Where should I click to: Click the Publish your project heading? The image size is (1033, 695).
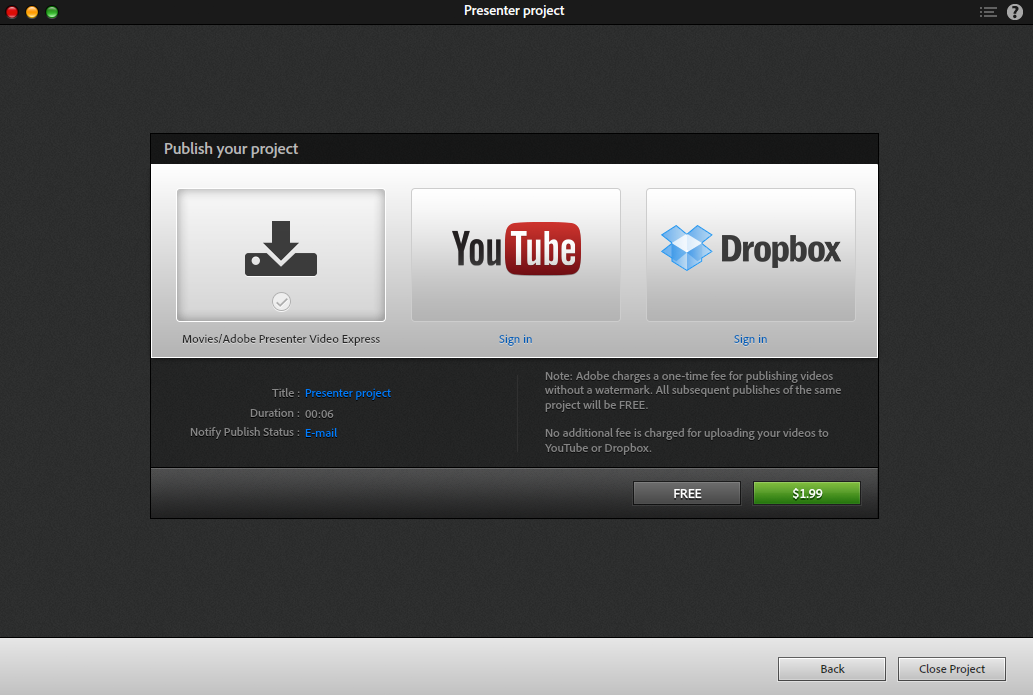(231, 149)
